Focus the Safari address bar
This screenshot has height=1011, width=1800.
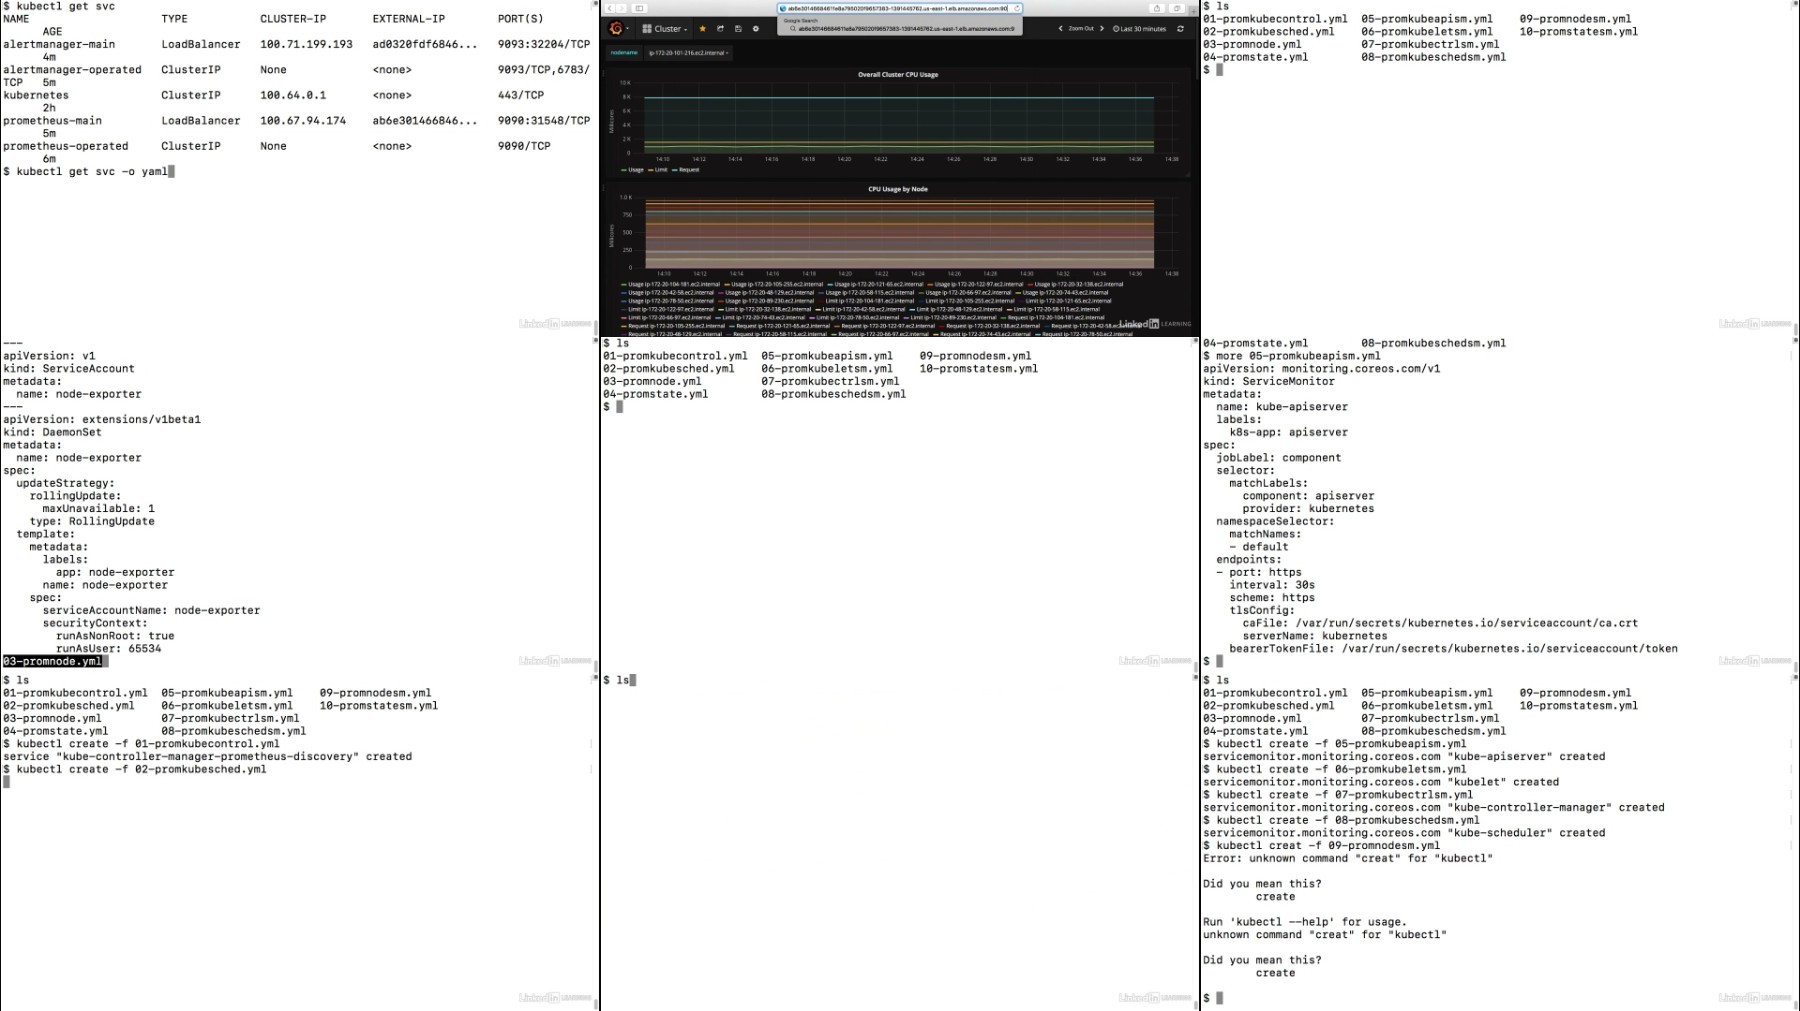pos(898,8)
